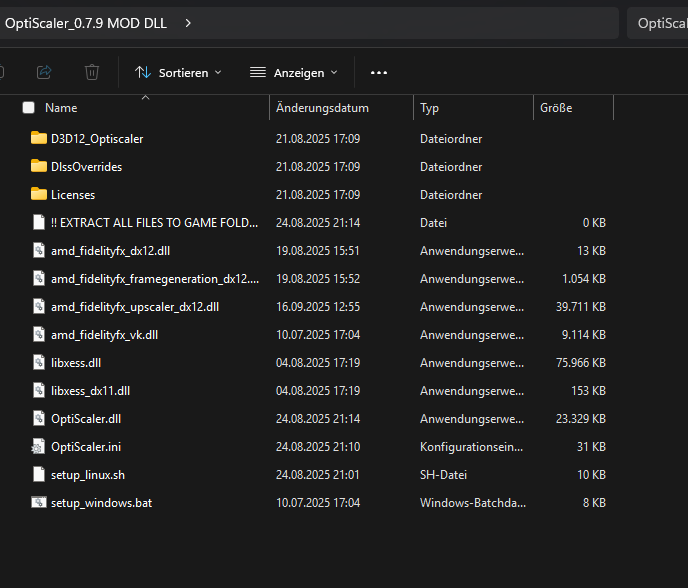Click the 24.08.2025 21:10 date cell
Screen dimensions: 688x588
[x=318, y=447]
